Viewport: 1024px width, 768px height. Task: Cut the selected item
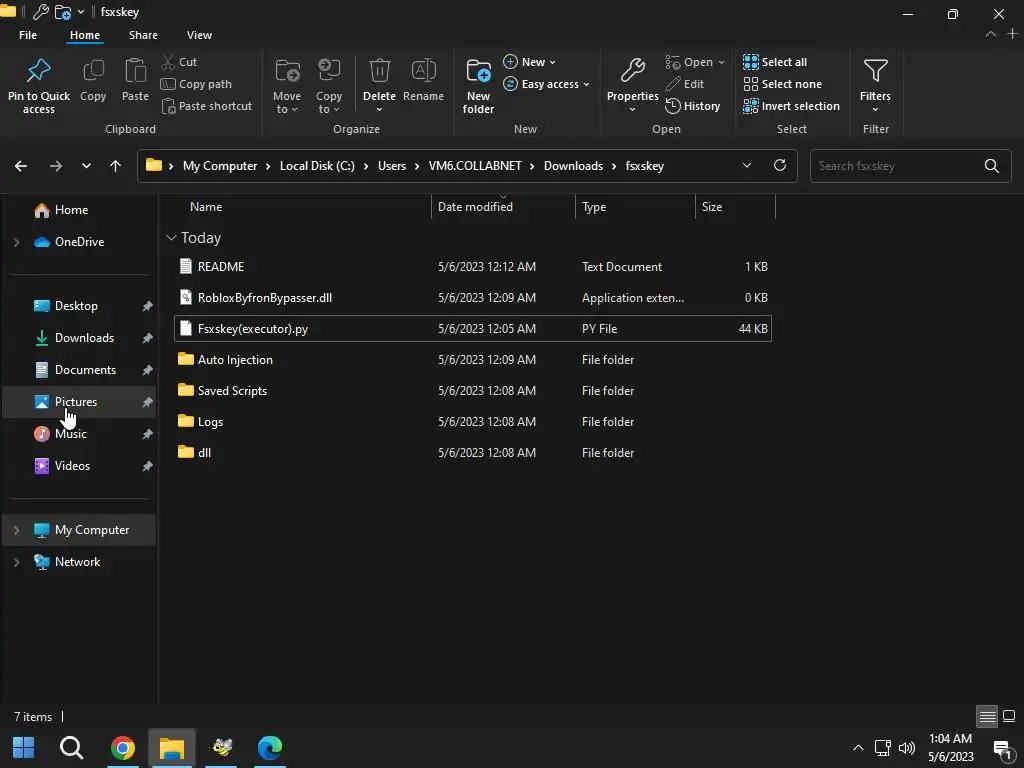pos(179,62)
